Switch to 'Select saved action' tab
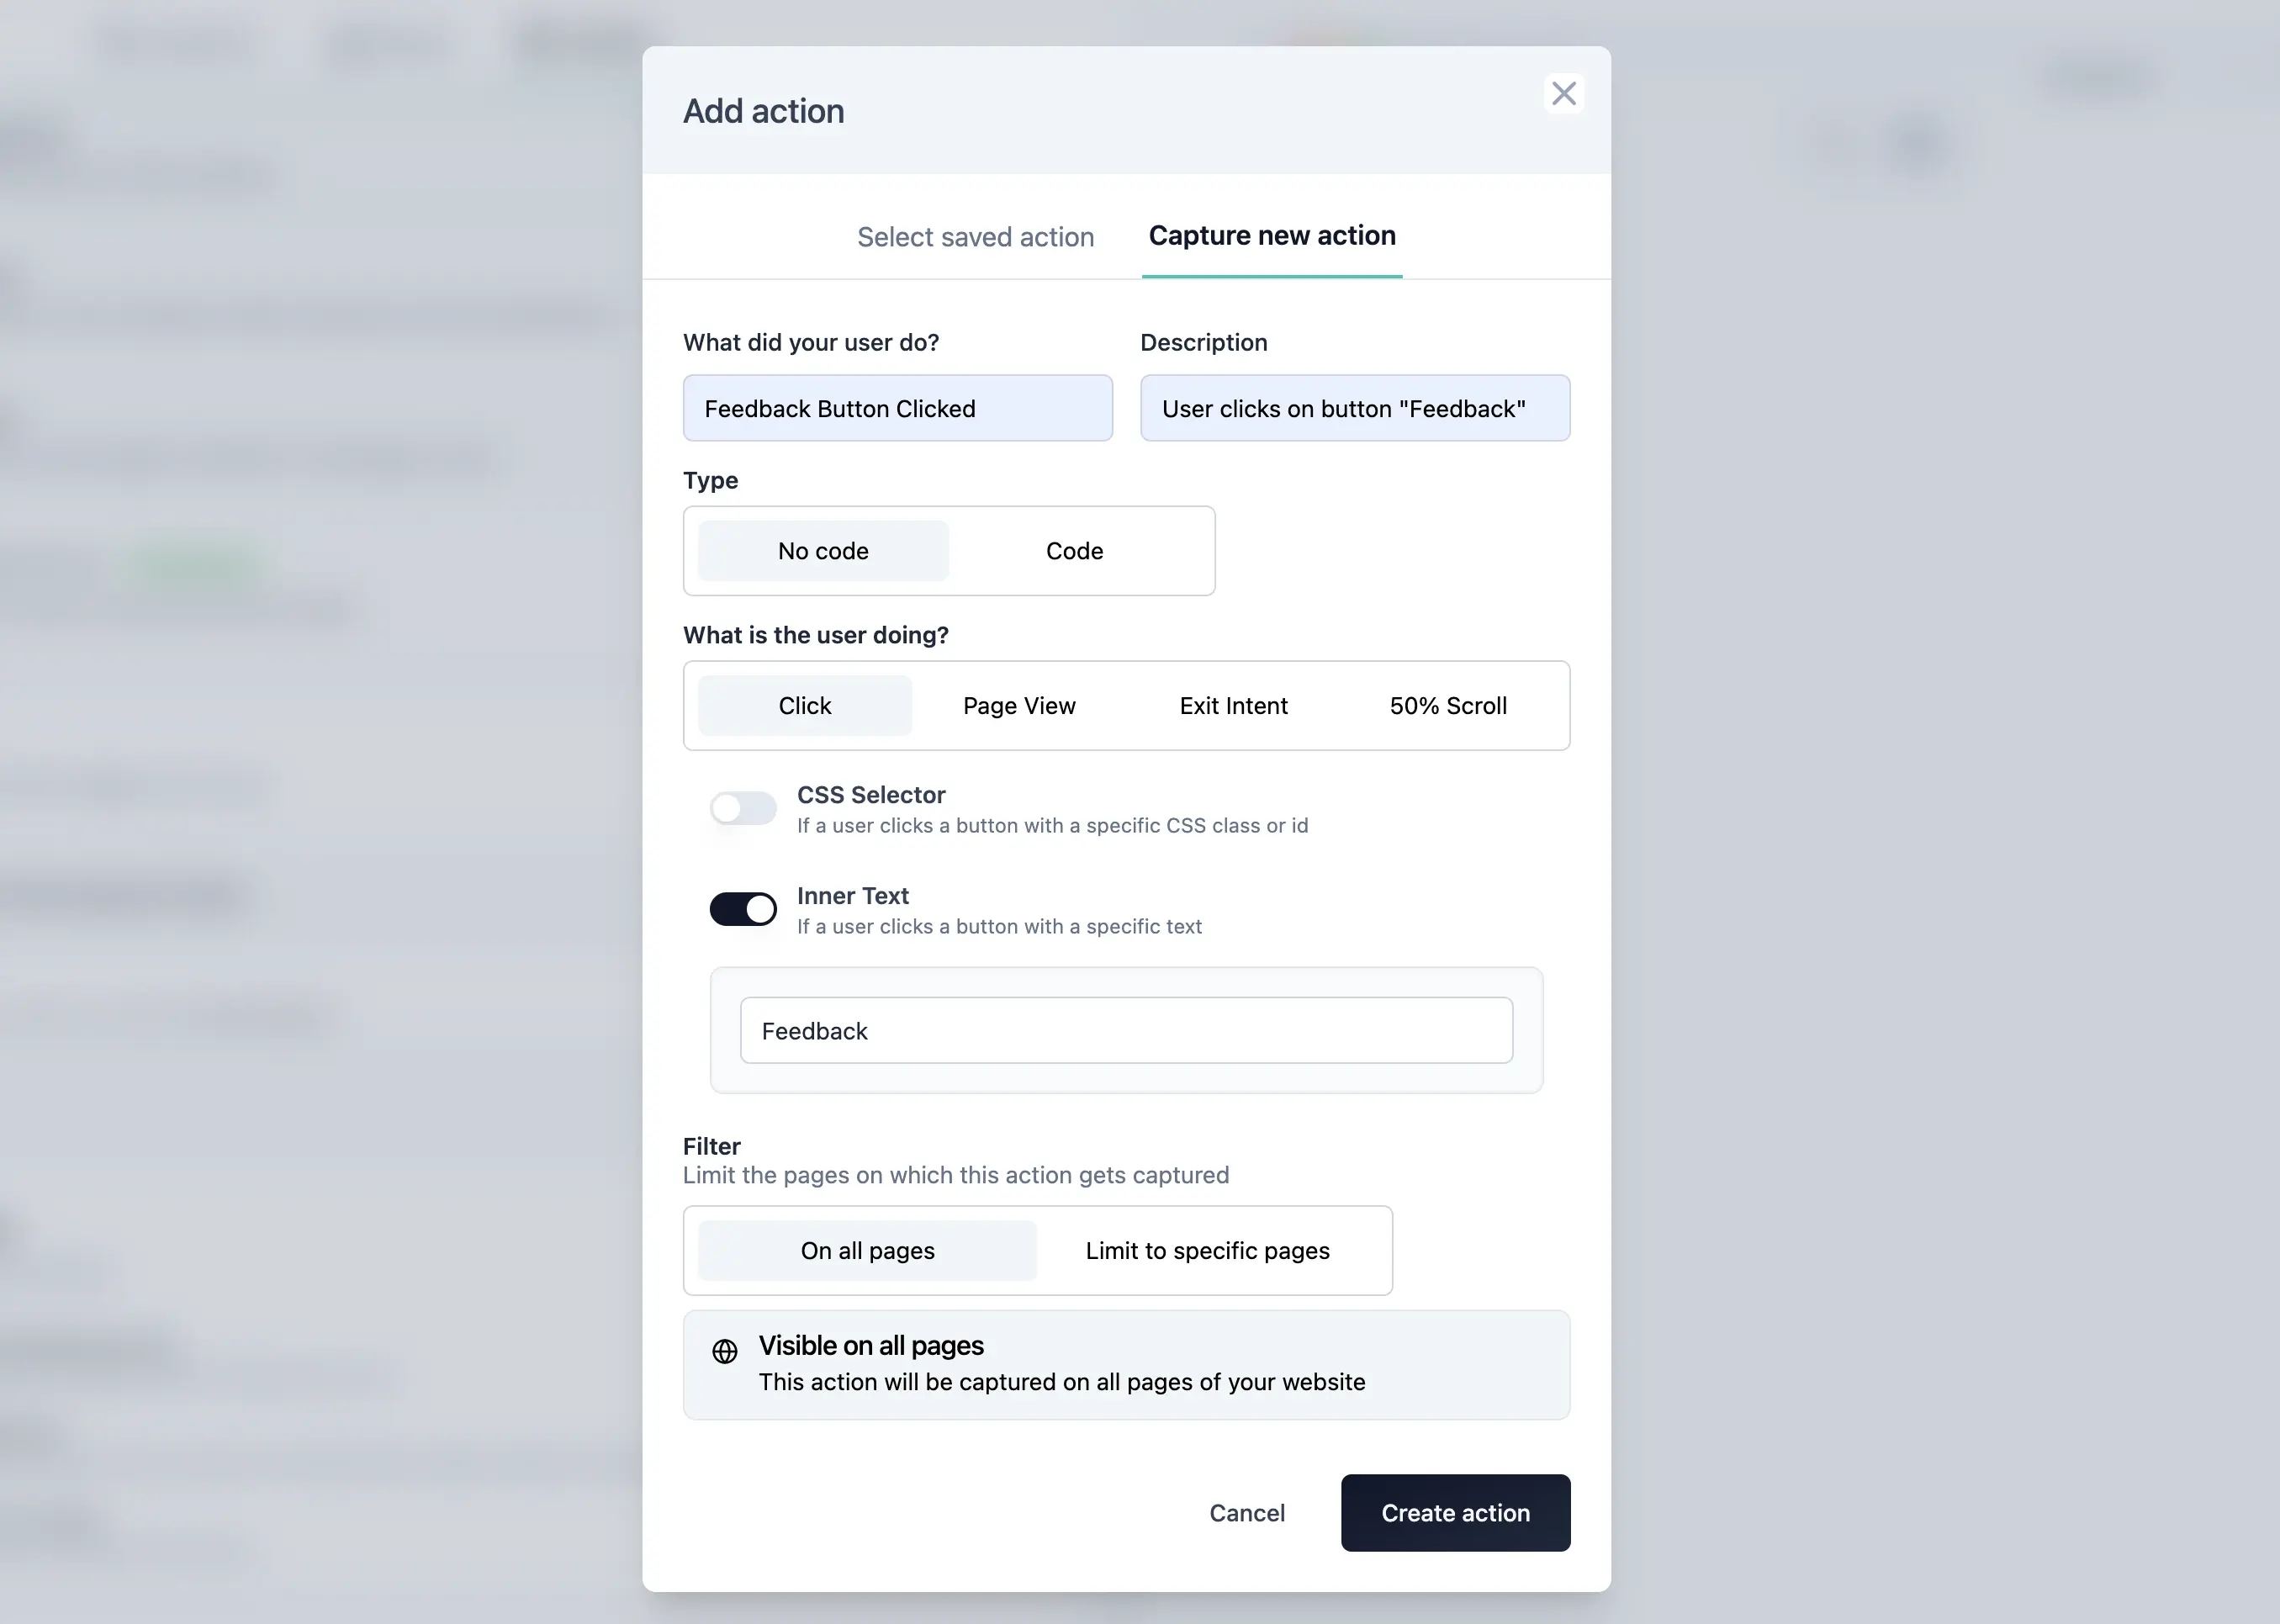Image resolution: width=2280 pixels, height=1624 pixels. 976,234
